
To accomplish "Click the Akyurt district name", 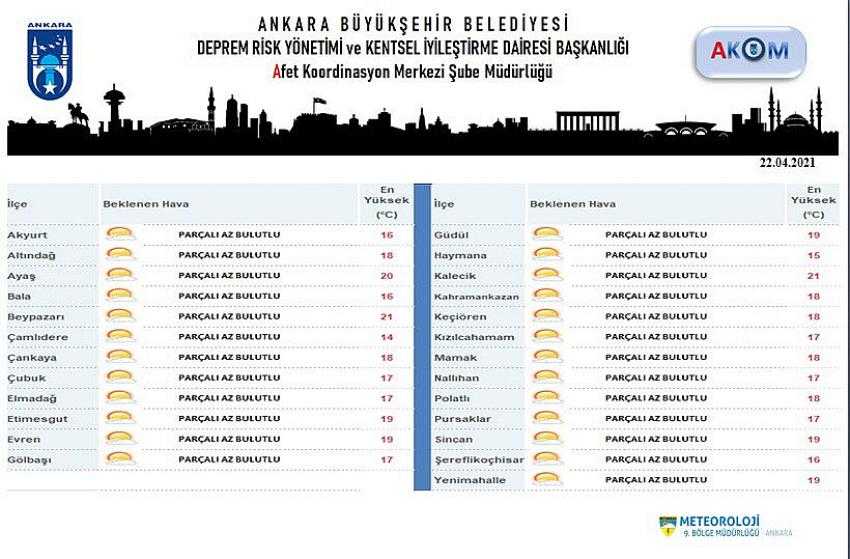I will [27, 235].
